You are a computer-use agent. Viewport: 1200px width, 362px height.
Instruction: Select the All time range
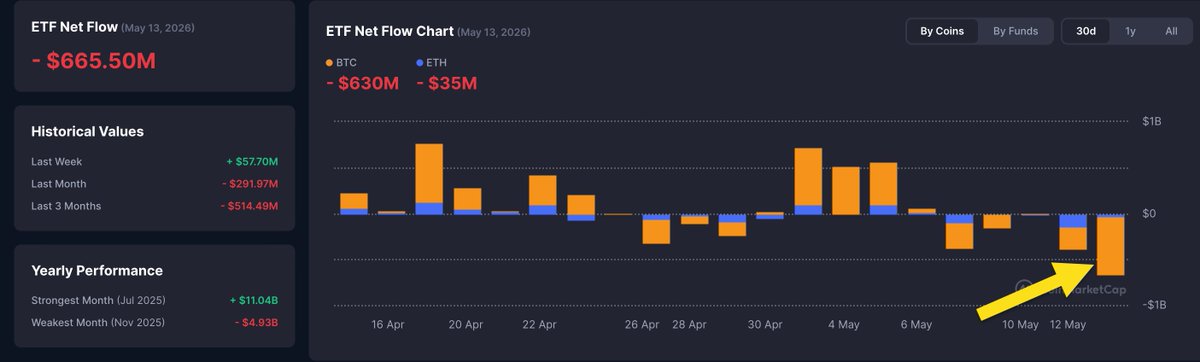coord(1171,31)
